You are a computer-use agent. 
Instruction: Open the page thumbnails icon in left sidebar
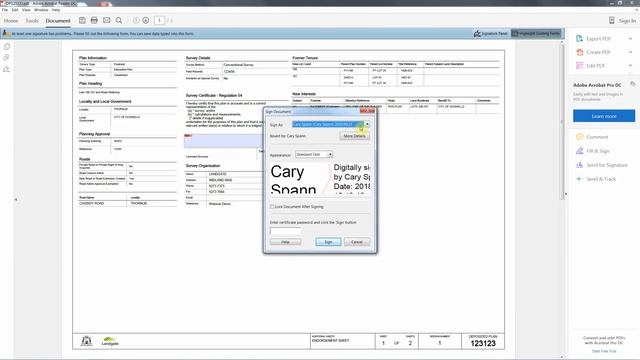pos(7,47)
